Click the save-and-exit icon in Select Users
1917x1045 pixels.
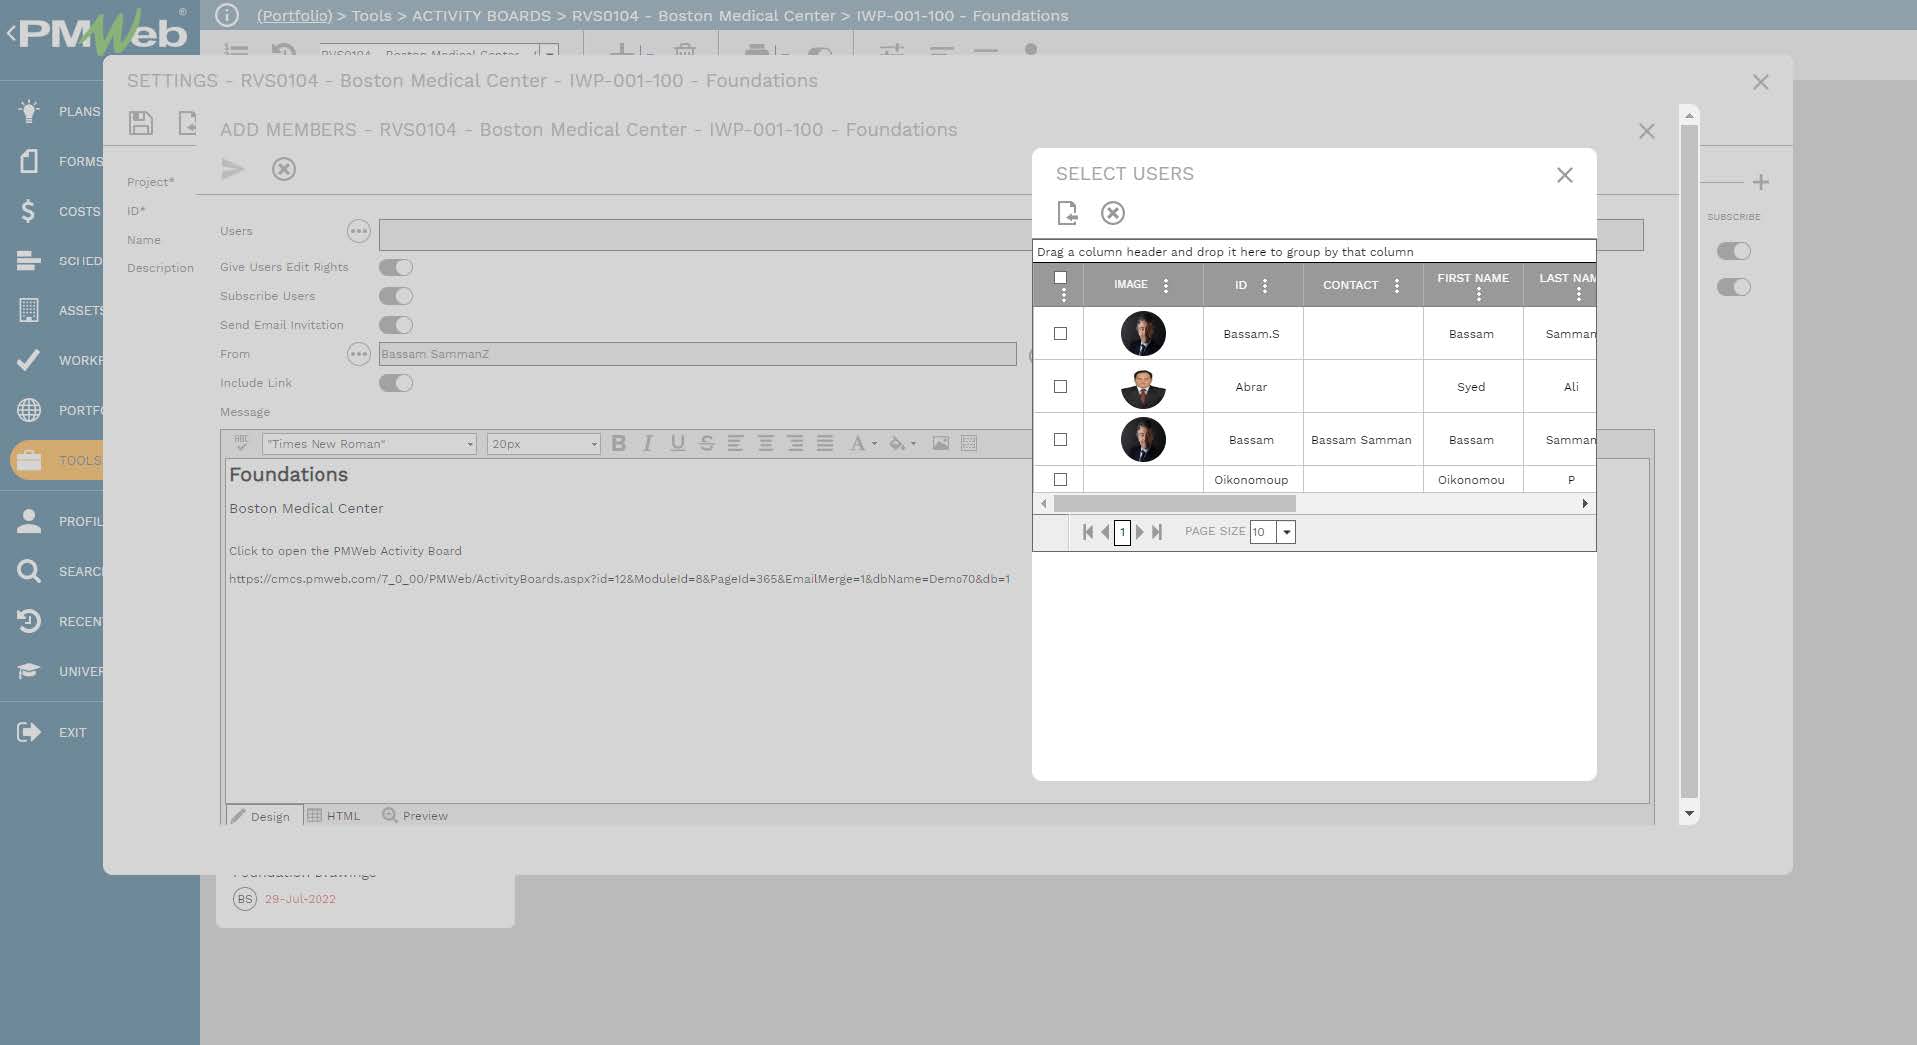click(x=1067, y=213)
